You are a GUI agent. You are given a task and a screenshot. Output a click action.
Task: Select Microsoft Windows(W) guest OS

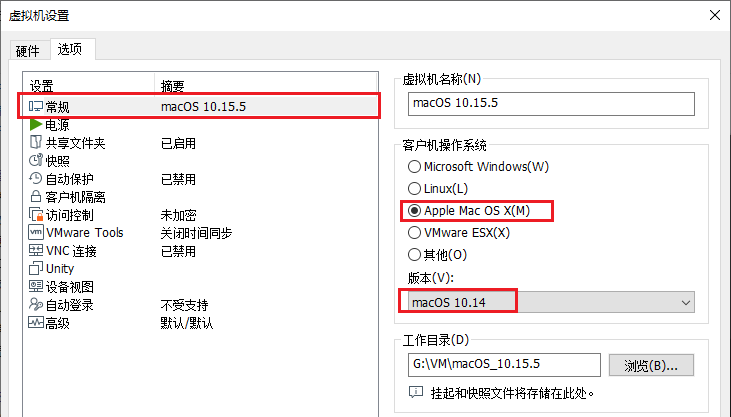click(x=414, y=167)
